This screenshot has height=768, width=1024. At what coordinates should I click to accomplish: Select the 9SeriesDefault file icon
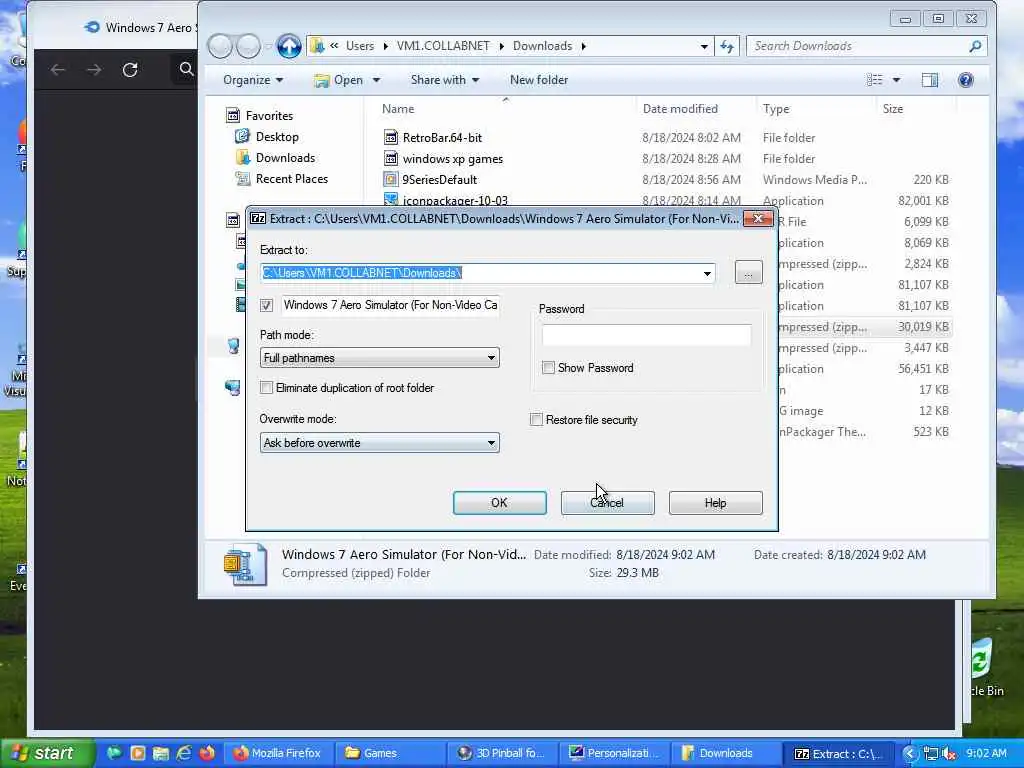click(391, 180)
